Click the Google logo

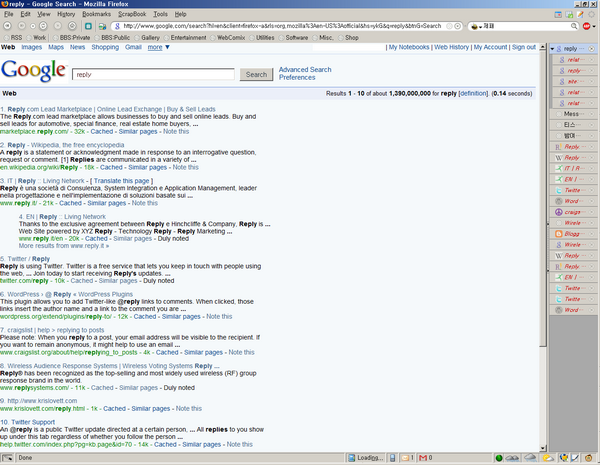[34, 71]
